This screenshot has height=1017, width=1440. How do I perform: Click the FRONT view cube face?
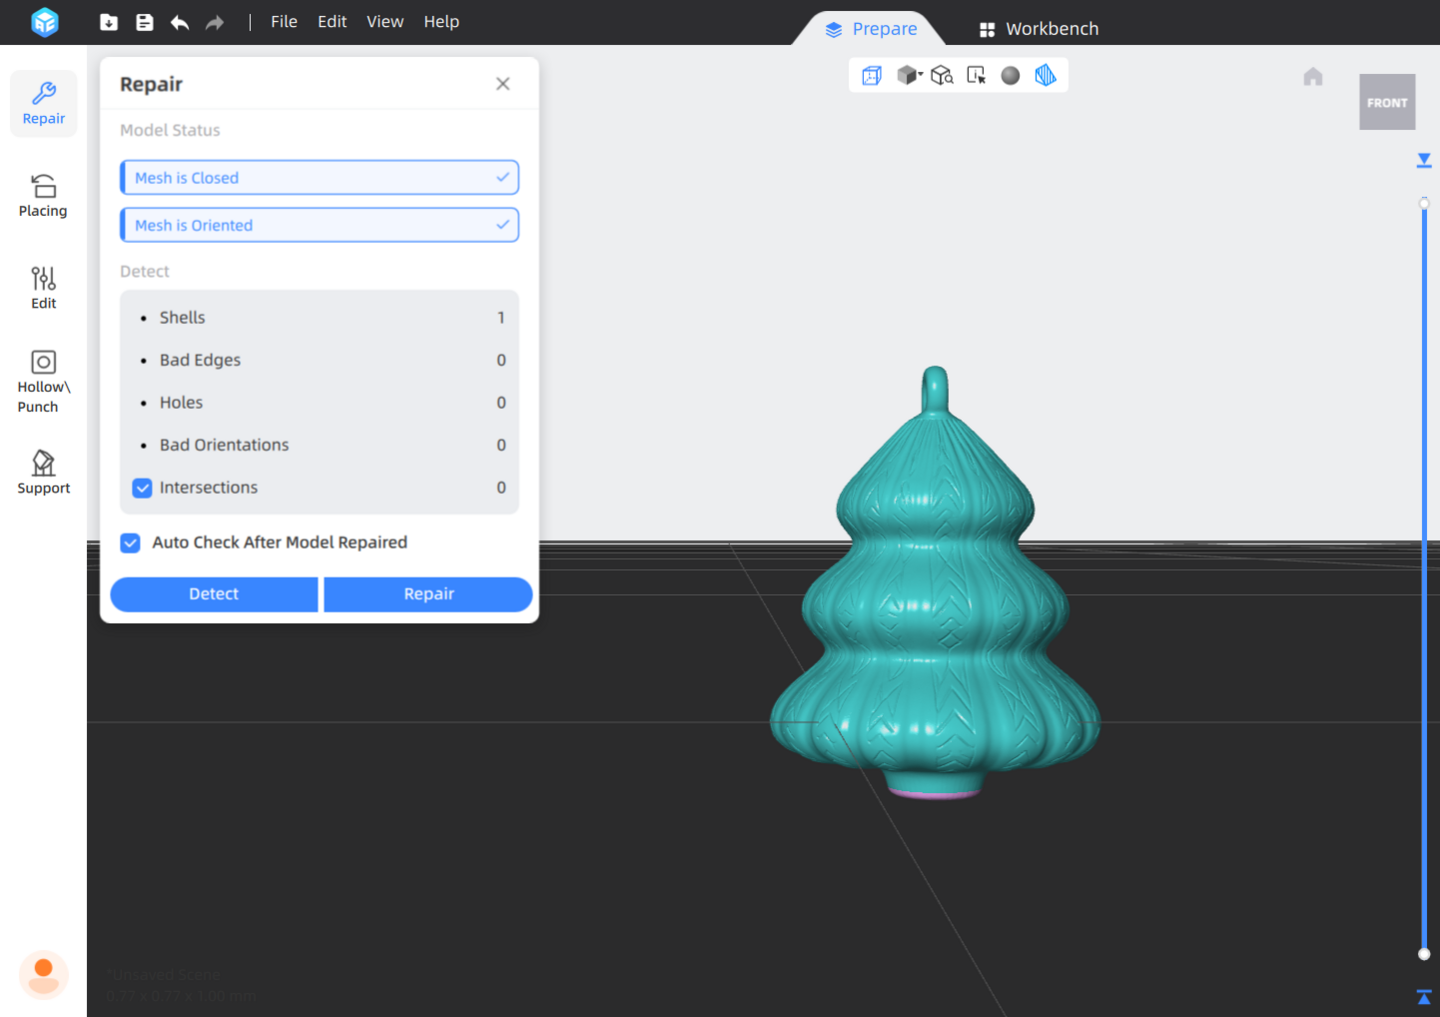tap(1387, 102)
